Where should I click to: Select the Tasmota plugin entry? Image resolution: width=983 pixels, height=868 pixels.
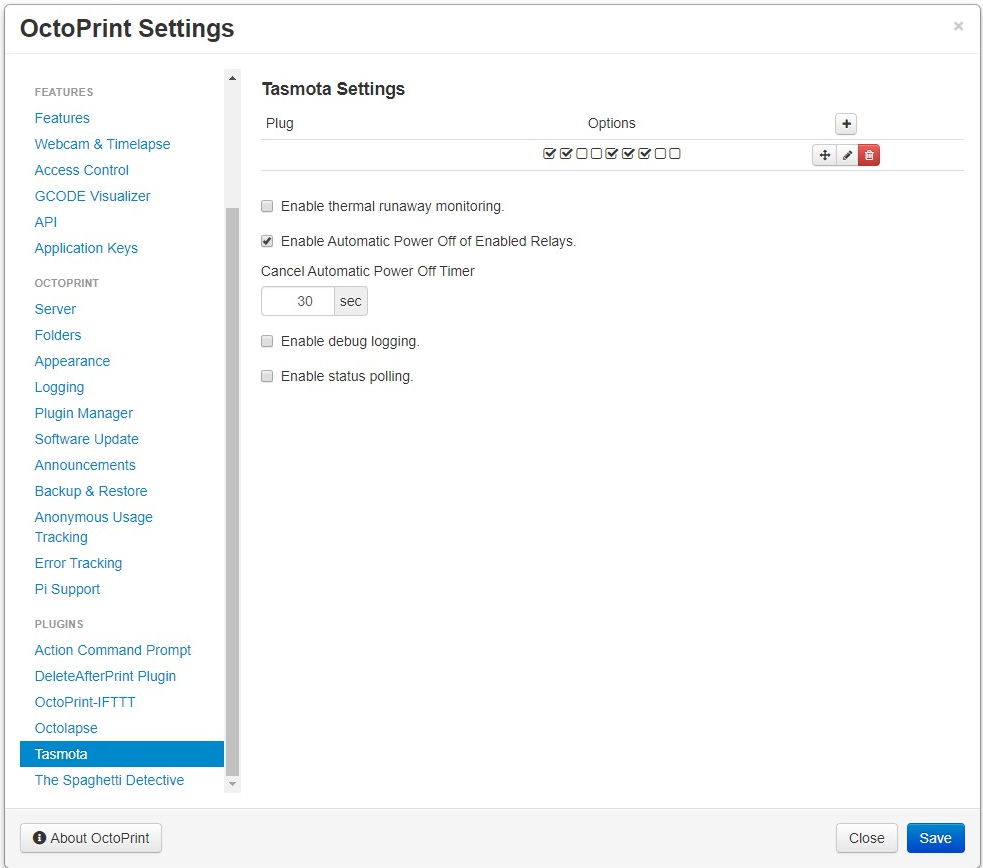click(122, 754)
